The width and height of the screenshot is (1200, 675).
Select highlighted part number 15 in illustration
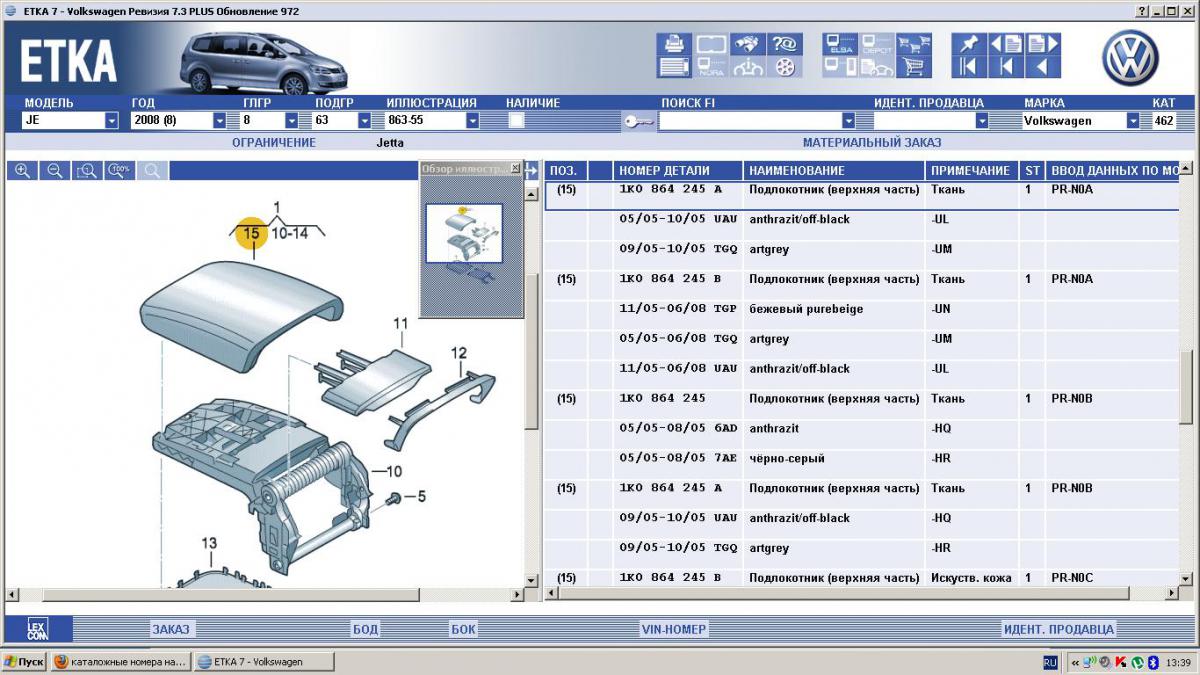pyautogui.click(x=251, y=233)
